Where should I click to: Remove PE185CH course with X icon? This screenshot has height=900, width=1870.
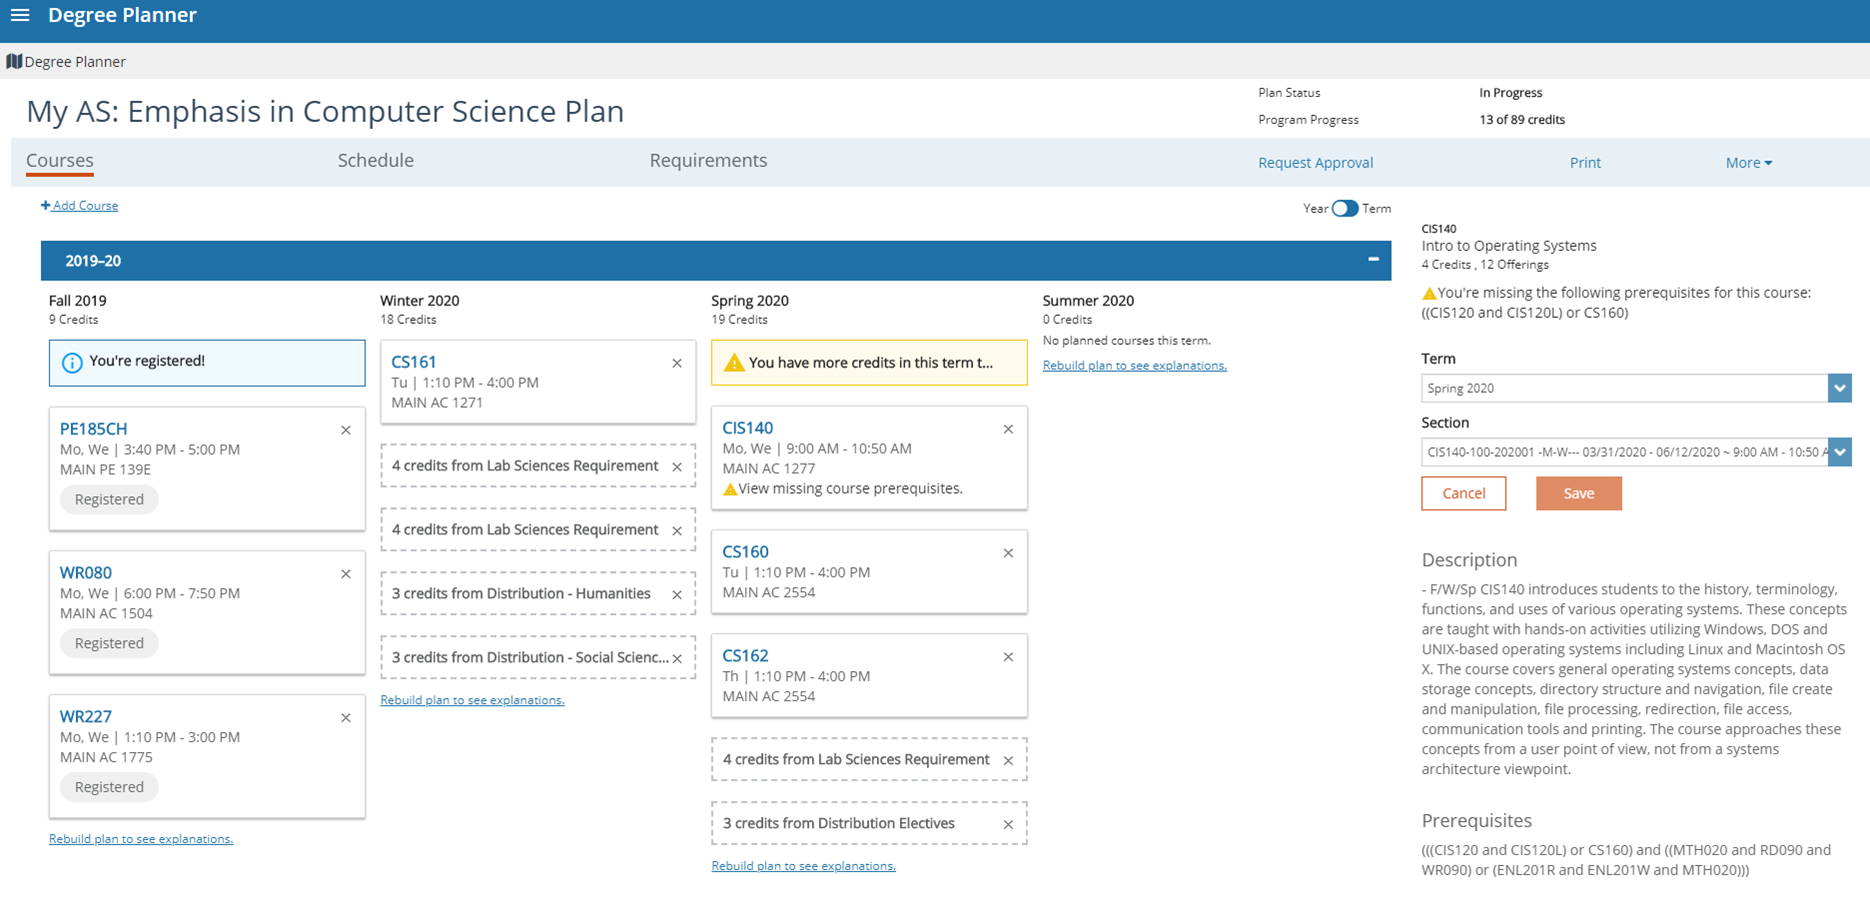click(x=346, y=430)
